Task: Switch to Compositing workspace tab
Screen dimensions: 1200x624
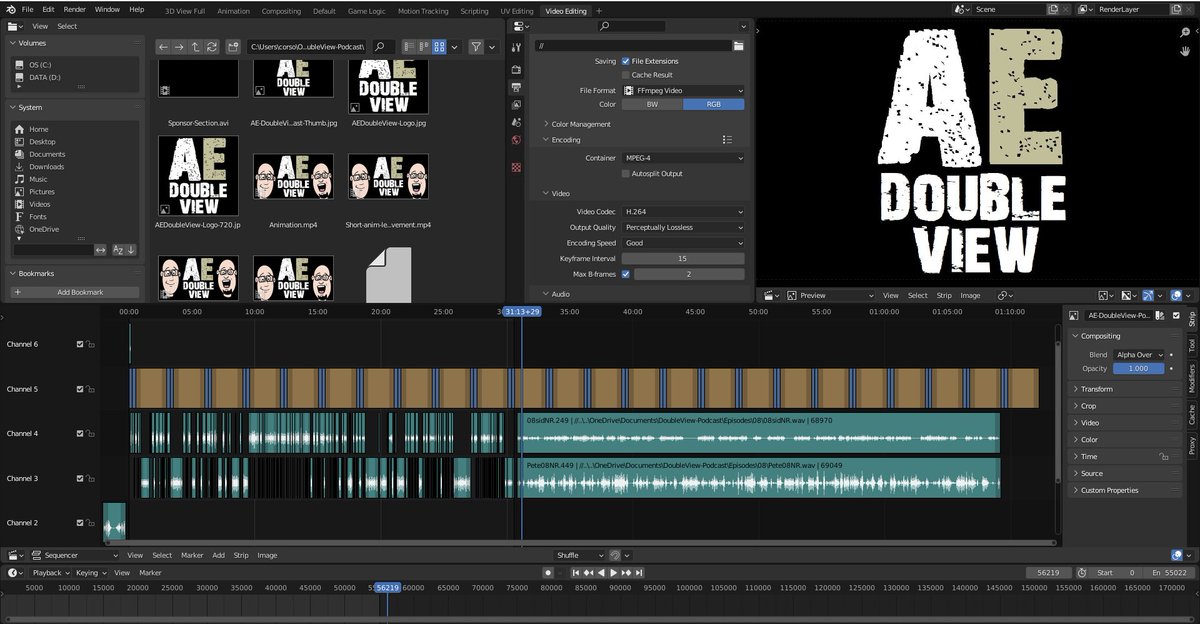Action: pyautogui.click(x=281, y=11)
